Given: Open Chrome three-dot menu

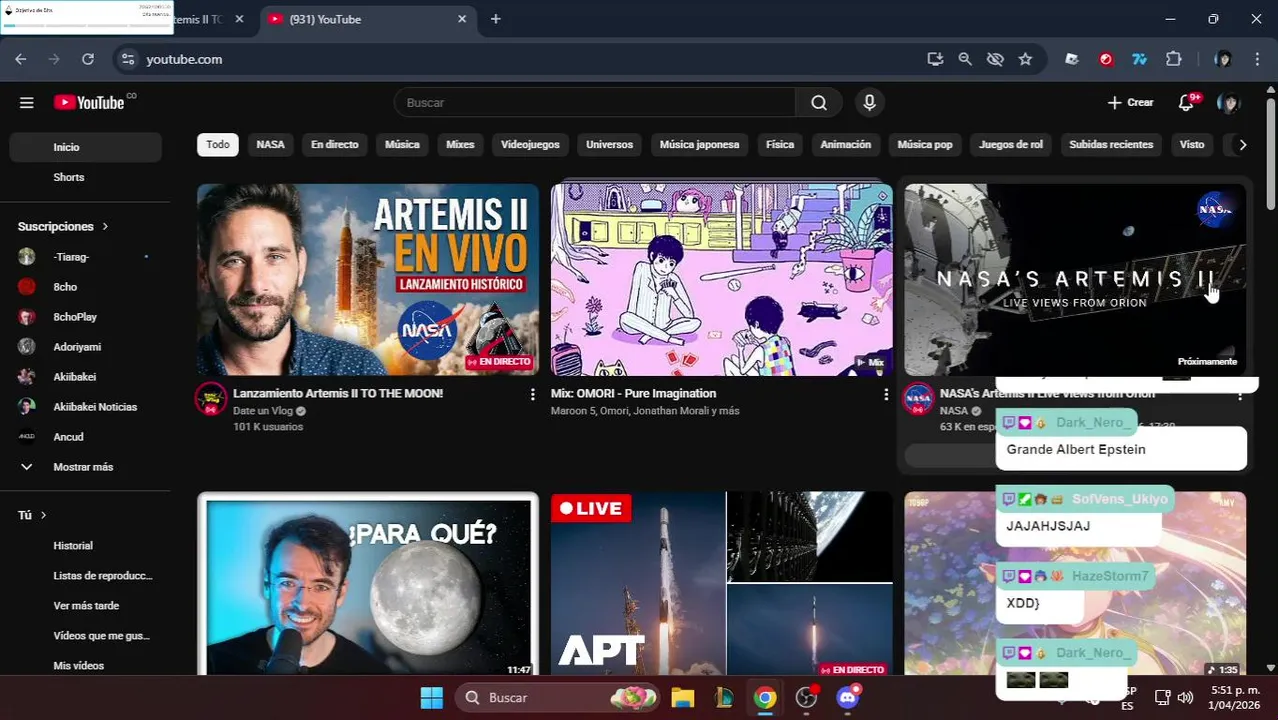Looking at the screenshot, I should point(1257,59).
